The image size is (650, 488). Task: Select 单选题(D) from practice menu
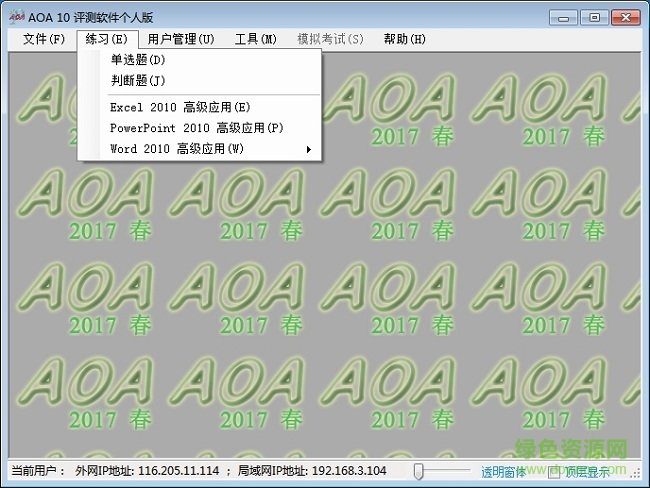199,60
